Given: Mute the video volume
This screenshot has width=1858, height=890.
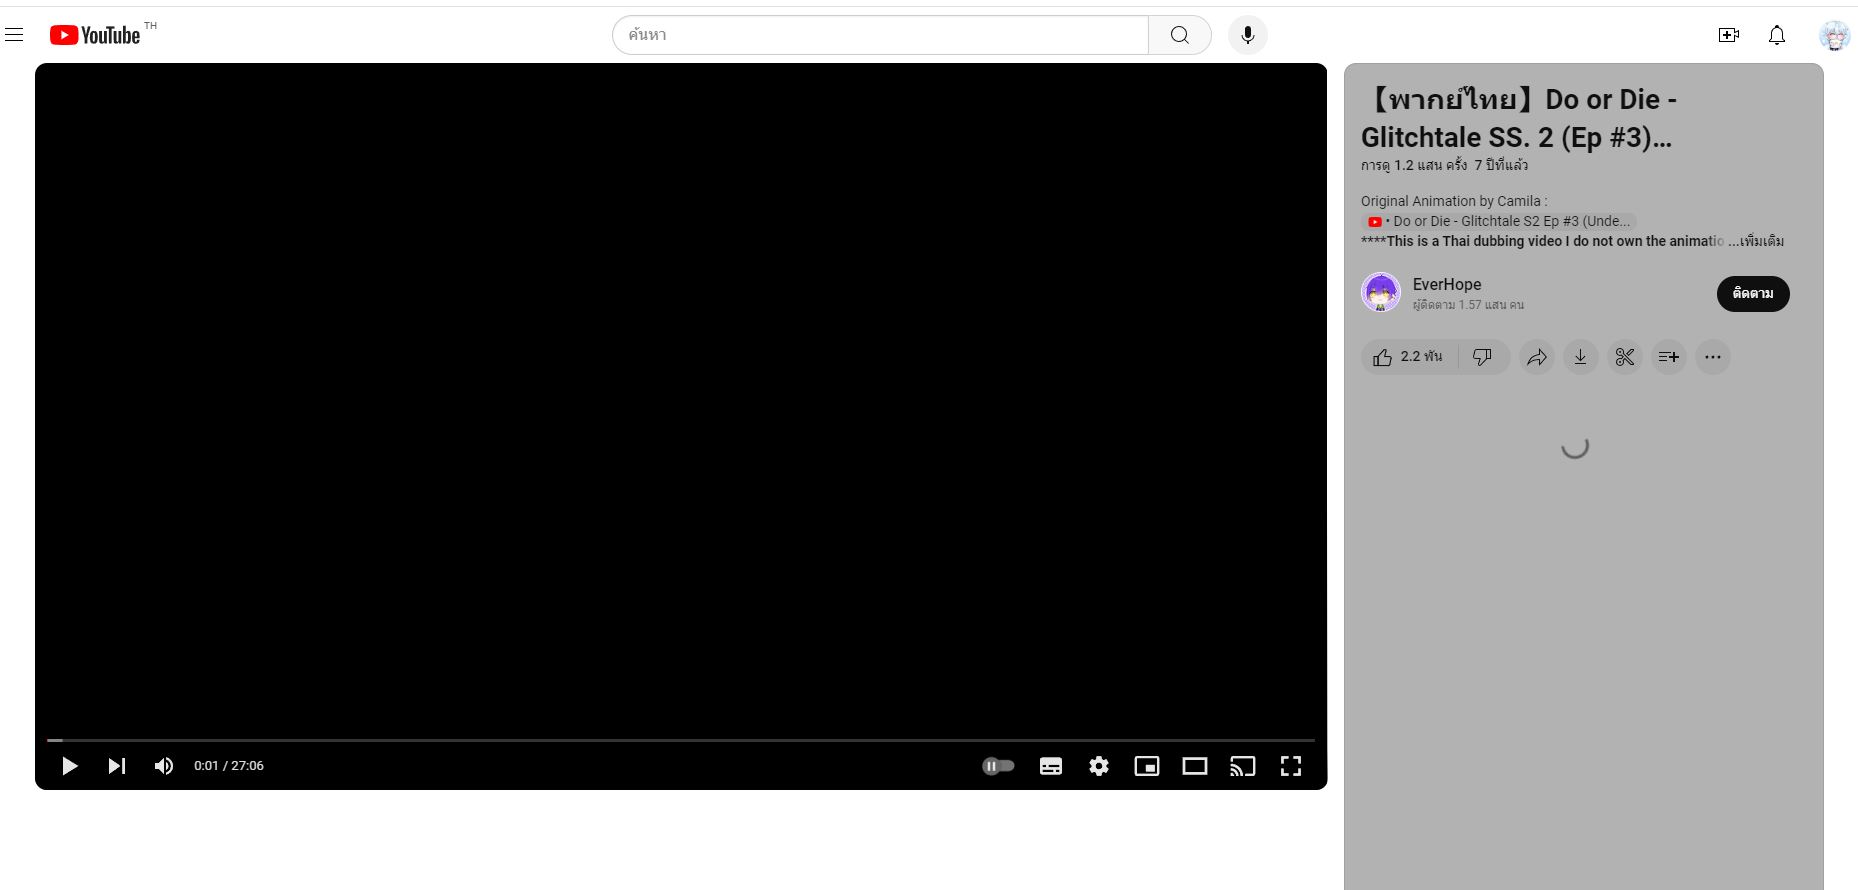Looking at the screenshot, I should [164, 766].
